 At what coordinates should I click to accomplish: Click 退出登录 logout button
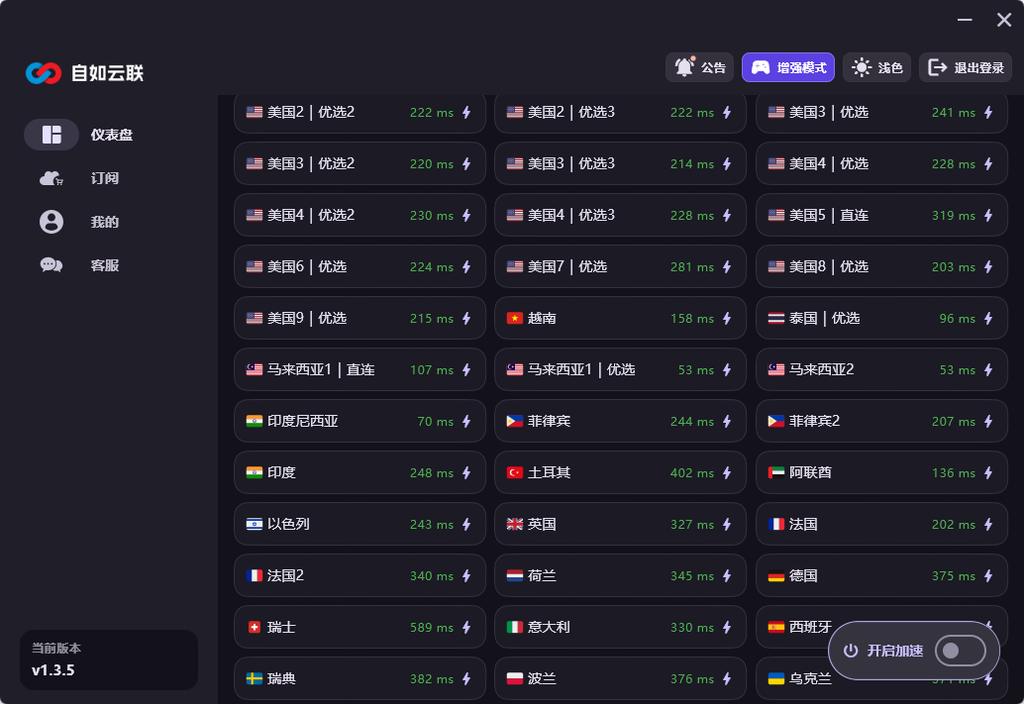[x=965, y=67]
